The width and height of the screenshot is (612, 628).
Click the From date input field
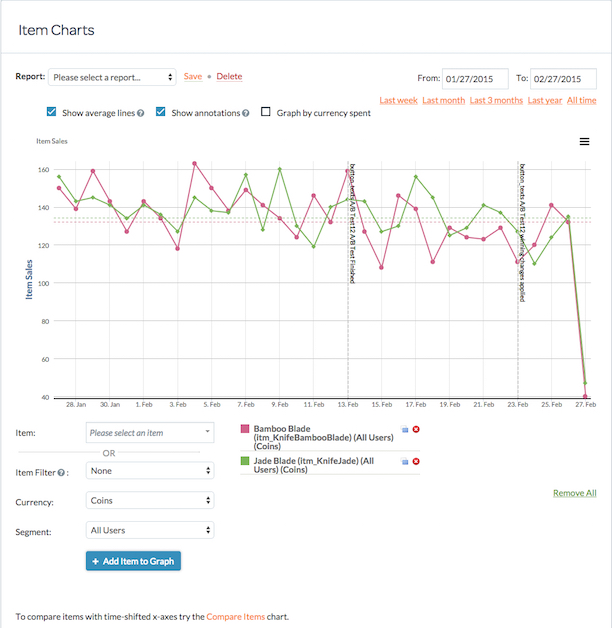[475, 79]
